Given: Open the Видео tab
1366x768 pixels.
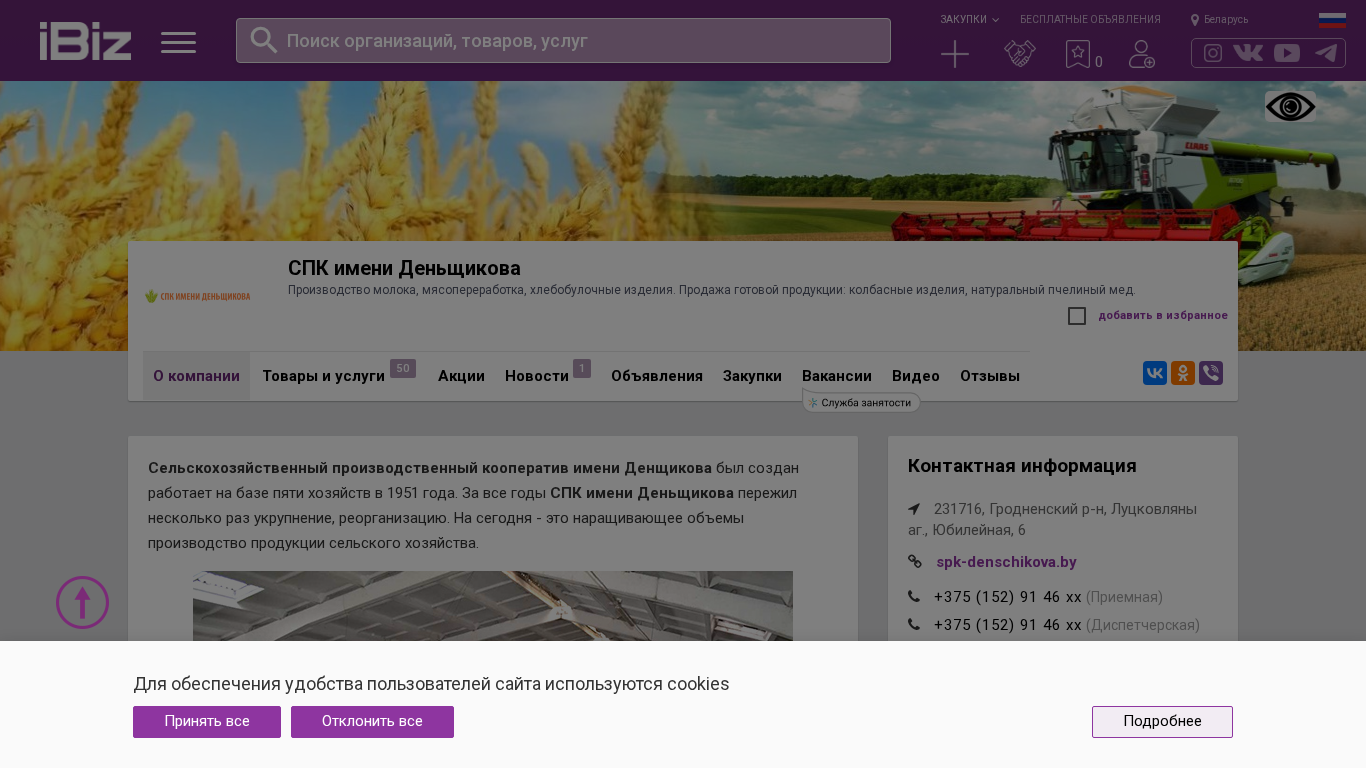Looking at the screenshot, I should [916, 376].
